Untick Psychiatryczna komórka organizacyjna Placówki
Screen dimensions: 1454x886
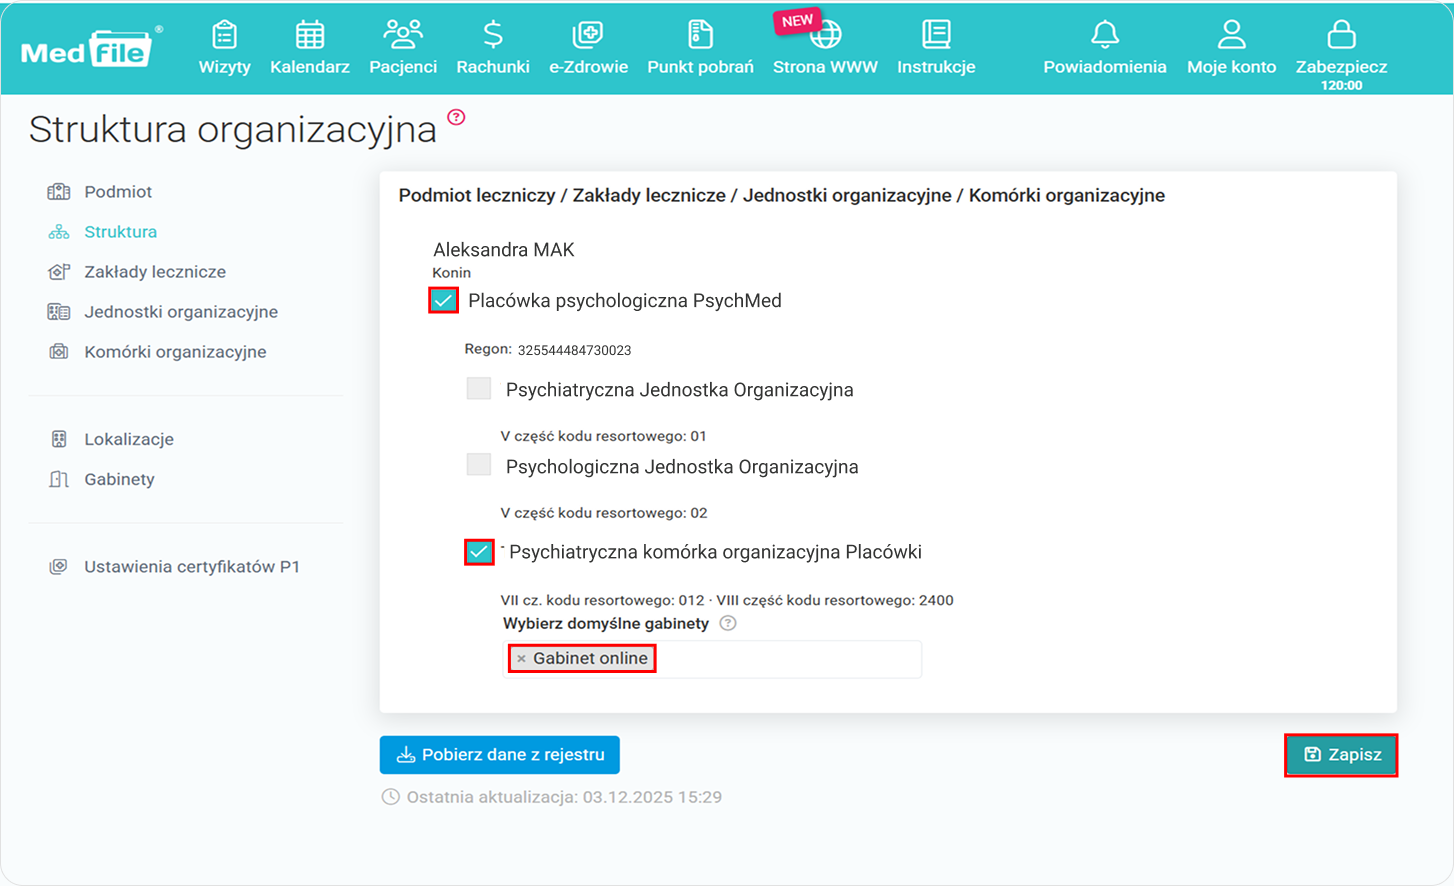pyautogui.click(x=479, y=552)
